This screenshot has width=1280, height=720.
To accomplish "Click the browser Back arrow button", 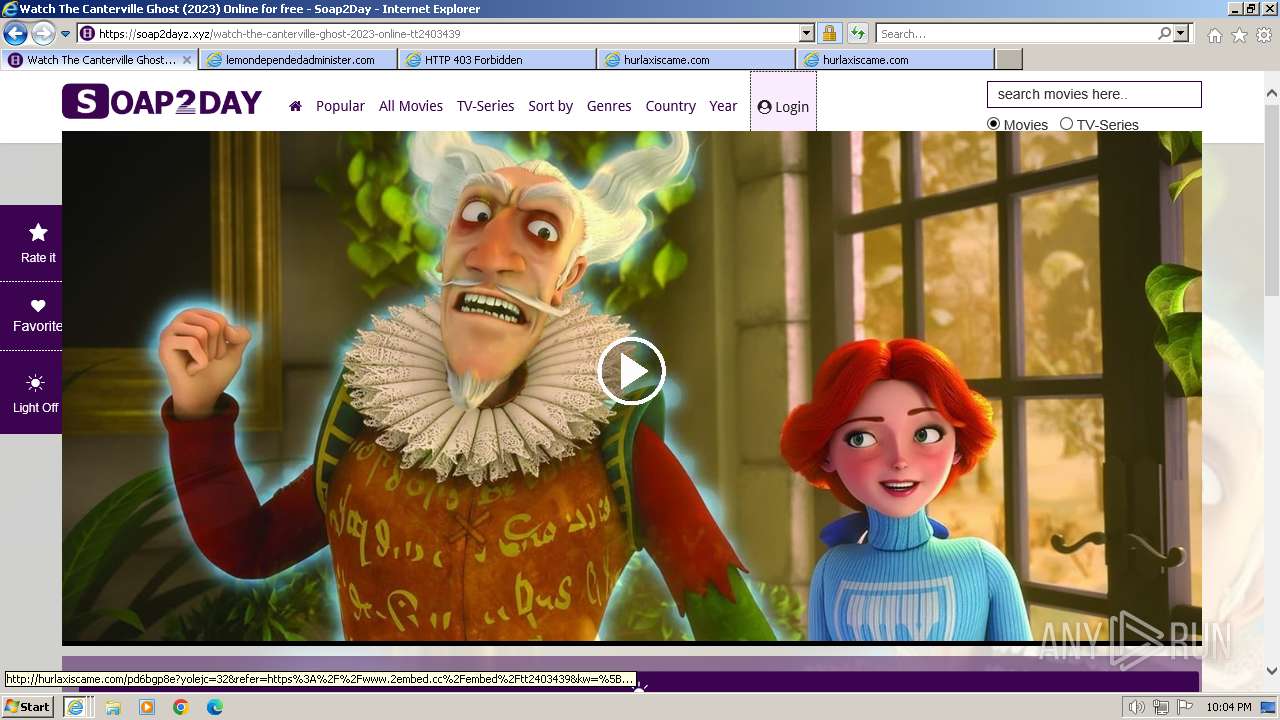I will click(16, 33).
